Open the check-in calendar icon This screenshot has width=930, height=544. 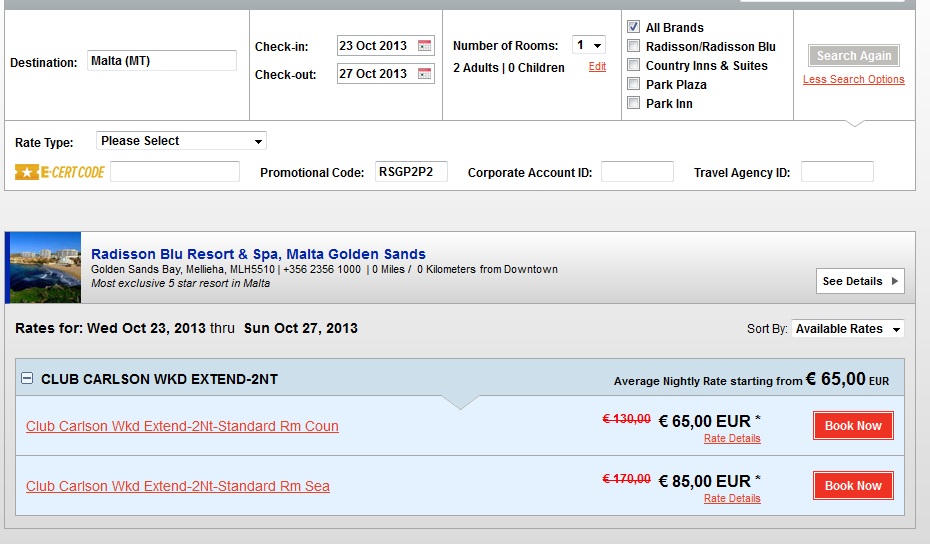click(x=425, y=46)
